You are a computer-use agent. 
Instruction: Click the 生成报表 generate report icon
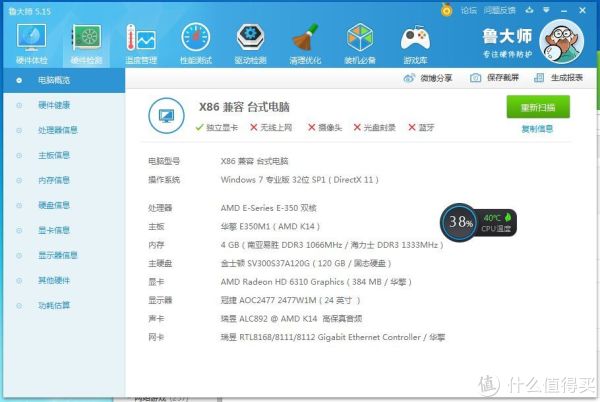[539, 78]
